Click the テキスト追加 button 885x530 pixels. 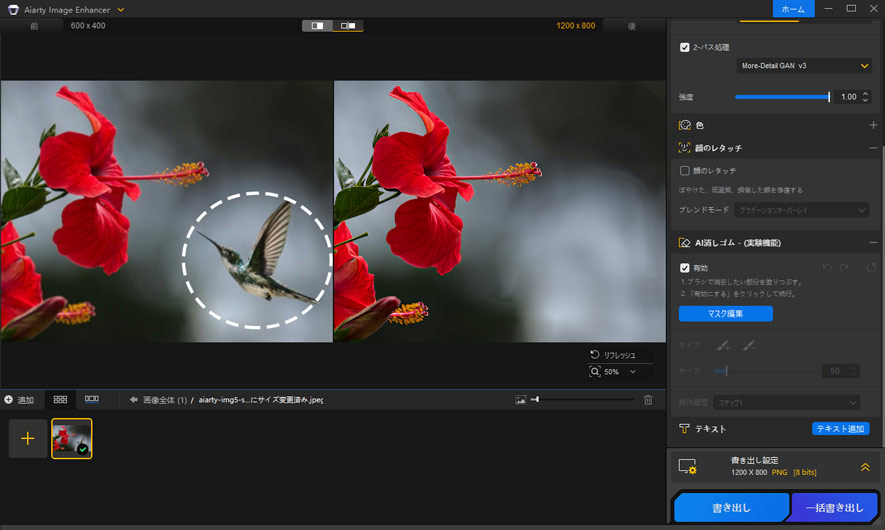coord(840,428)
